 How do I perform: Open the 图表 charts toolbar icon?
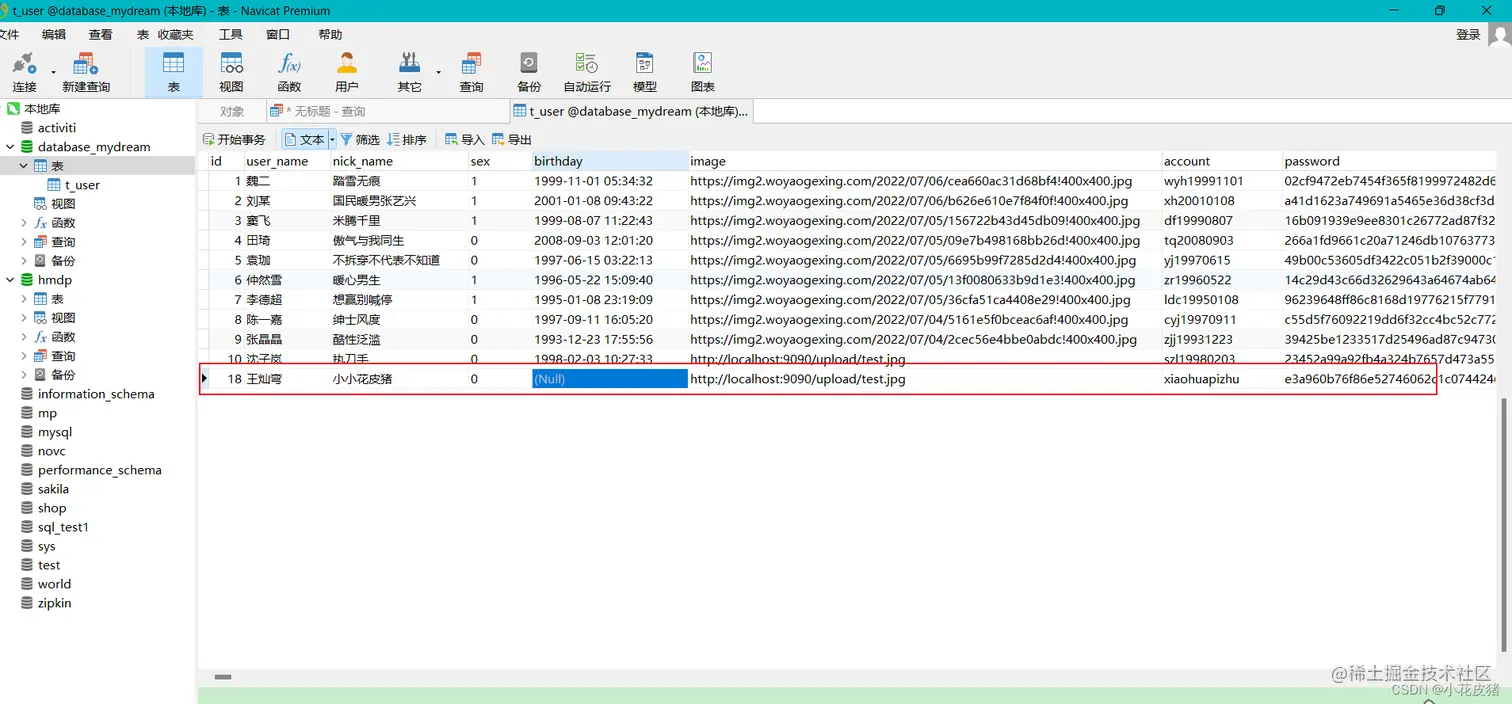tap(703, 73)
